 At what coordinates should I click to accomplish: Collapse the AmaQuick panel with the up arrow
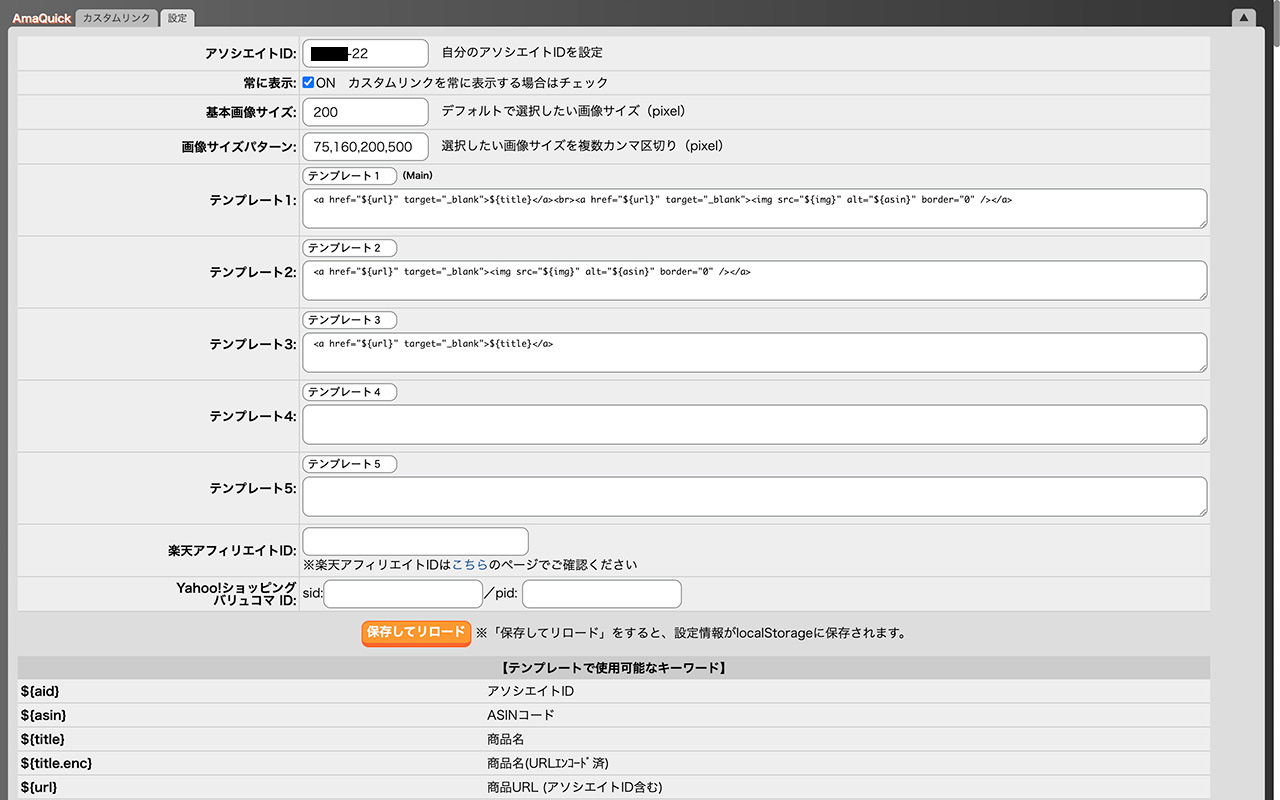(1243, 17)
